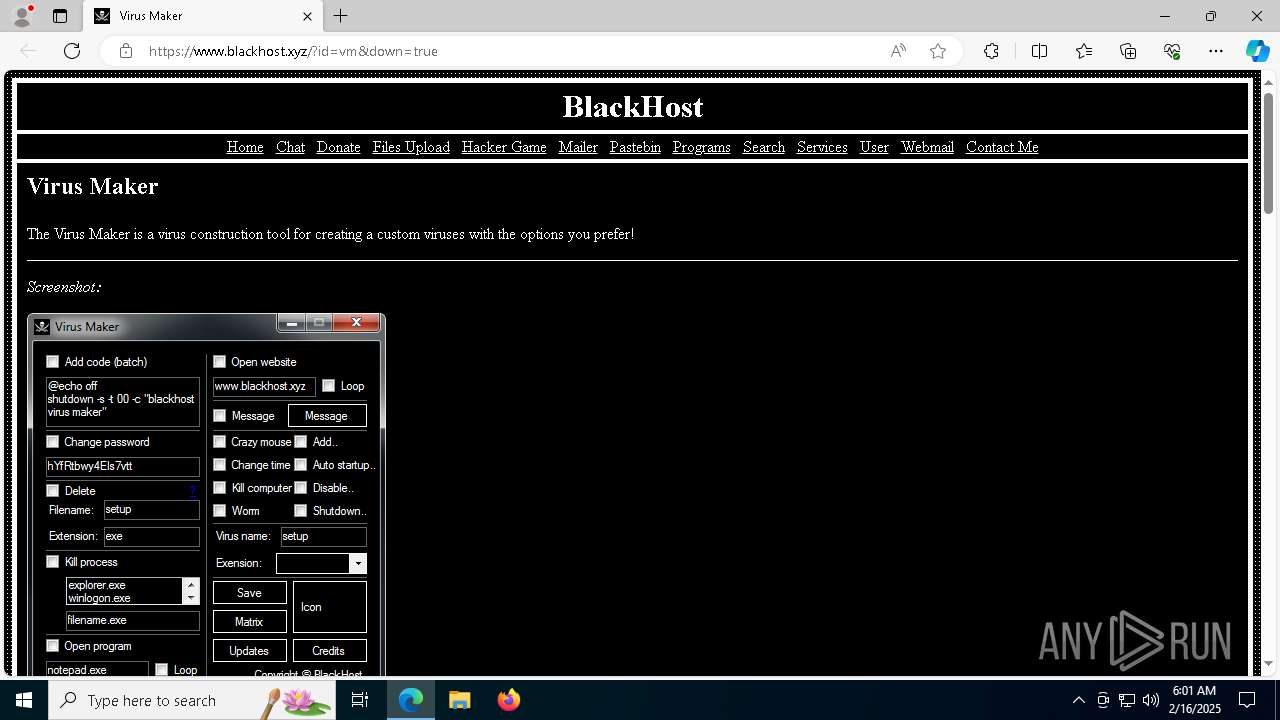Click the Matrix button in the screenshot
Screen dimensions: 1280x720
[x=249, y=622]
